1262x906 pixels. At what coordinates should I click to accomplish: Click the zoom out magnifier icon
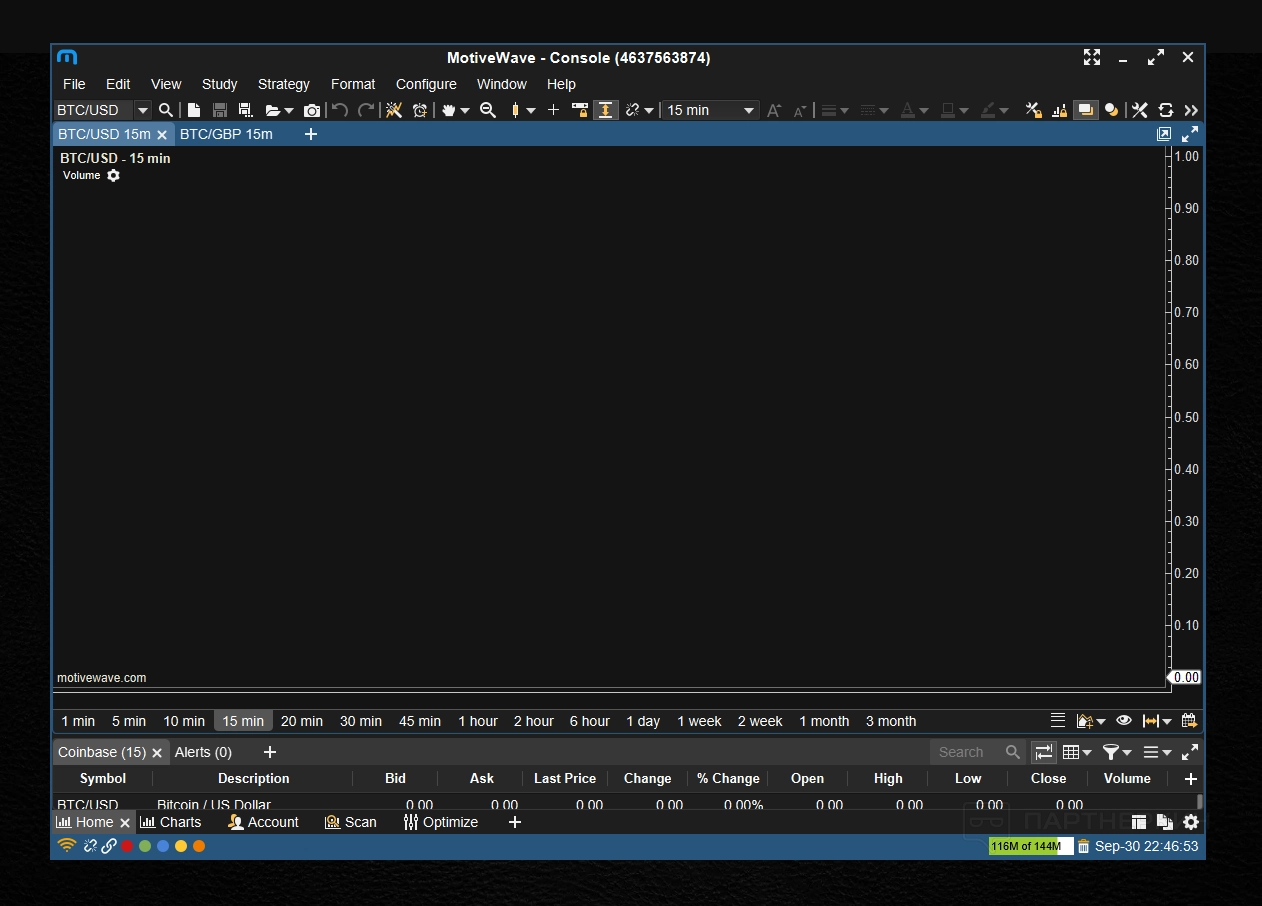[488, 110]
